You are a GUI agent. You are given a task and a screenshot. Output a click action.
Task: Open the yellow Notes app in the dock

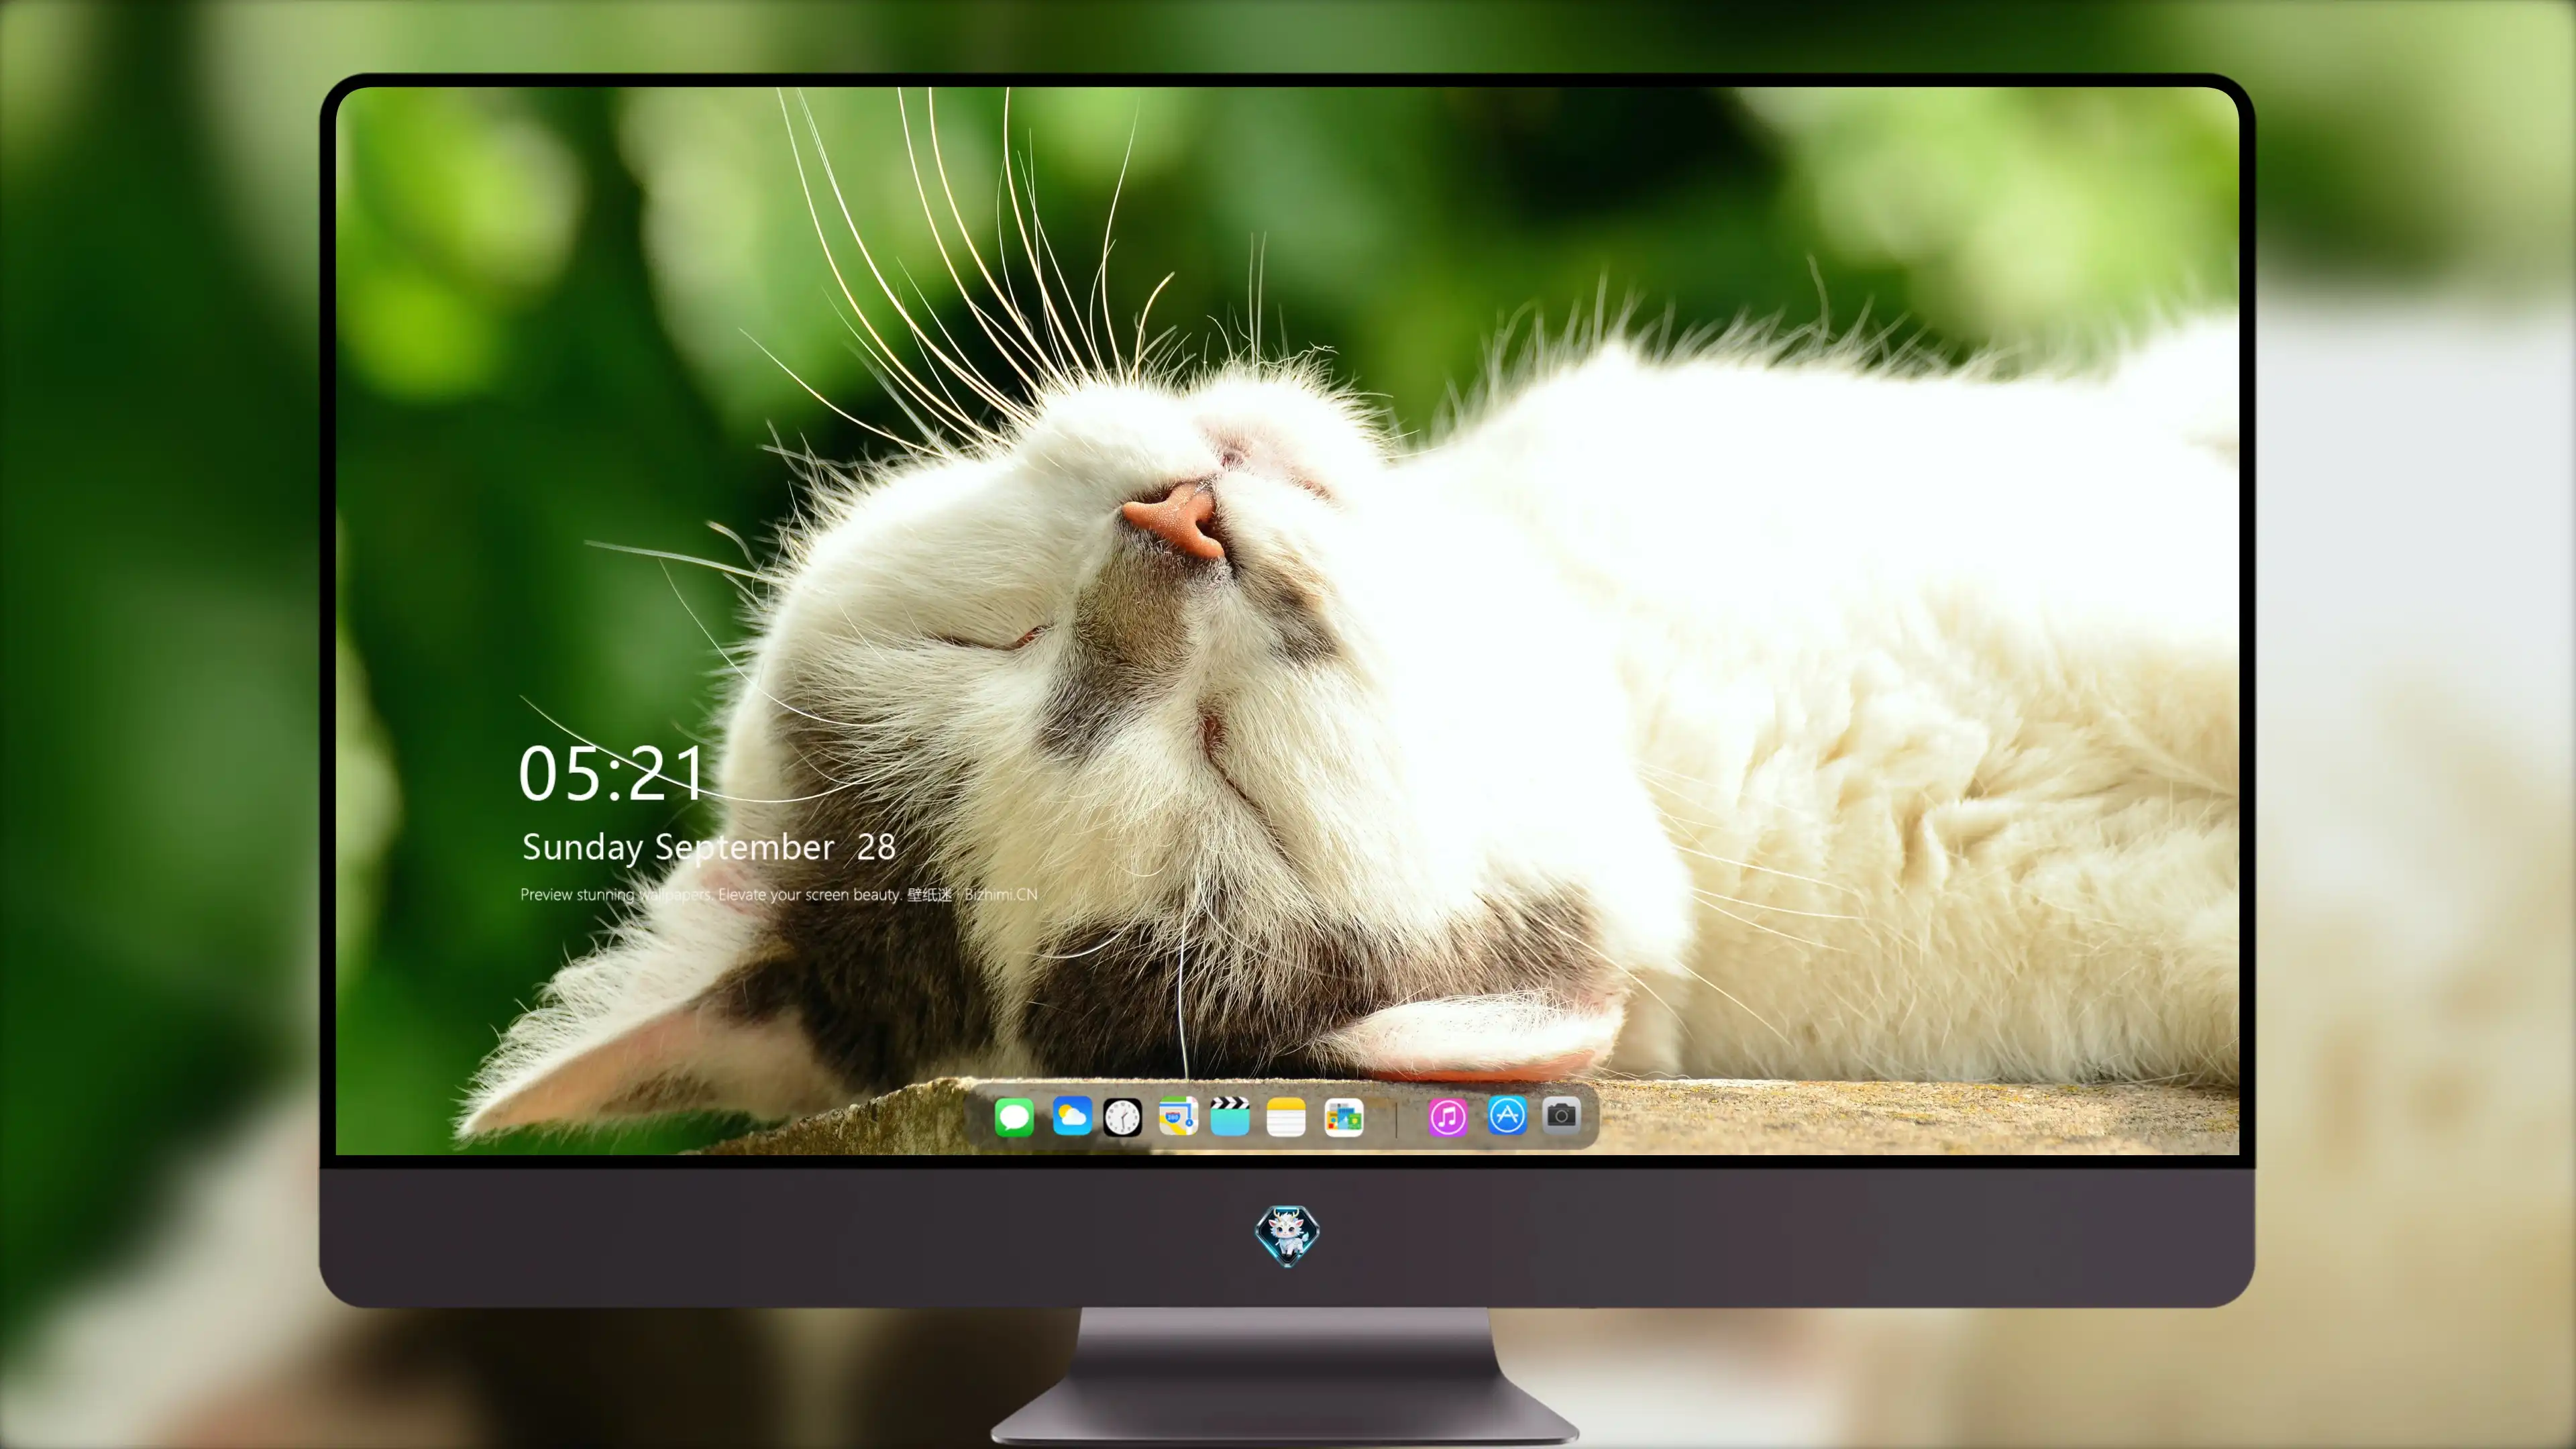[1286, 1117]
